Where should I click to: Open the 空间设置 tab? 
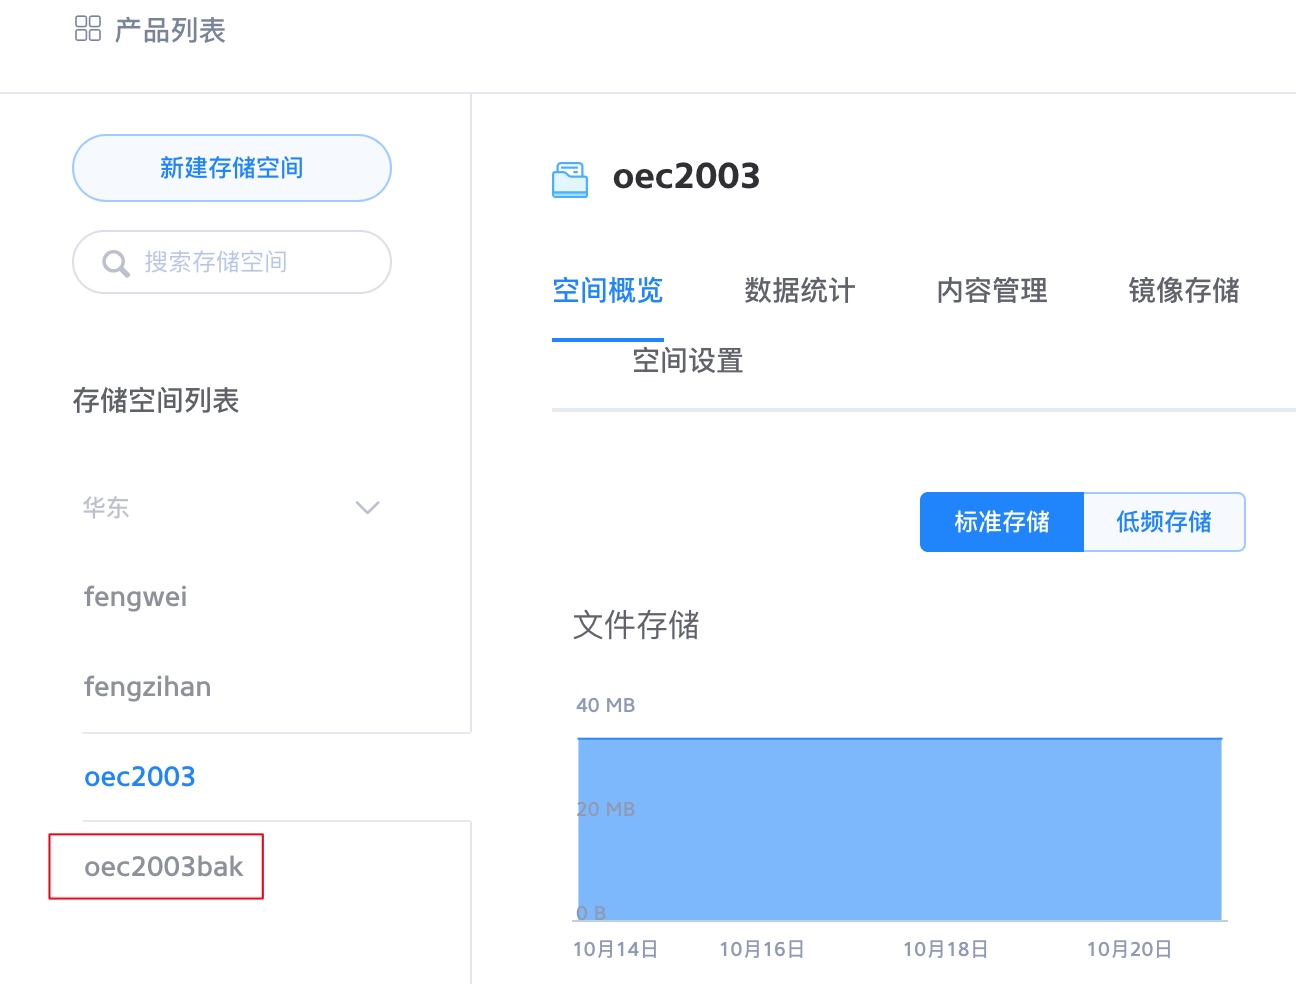pyautogui.click(x=688, y=361)
